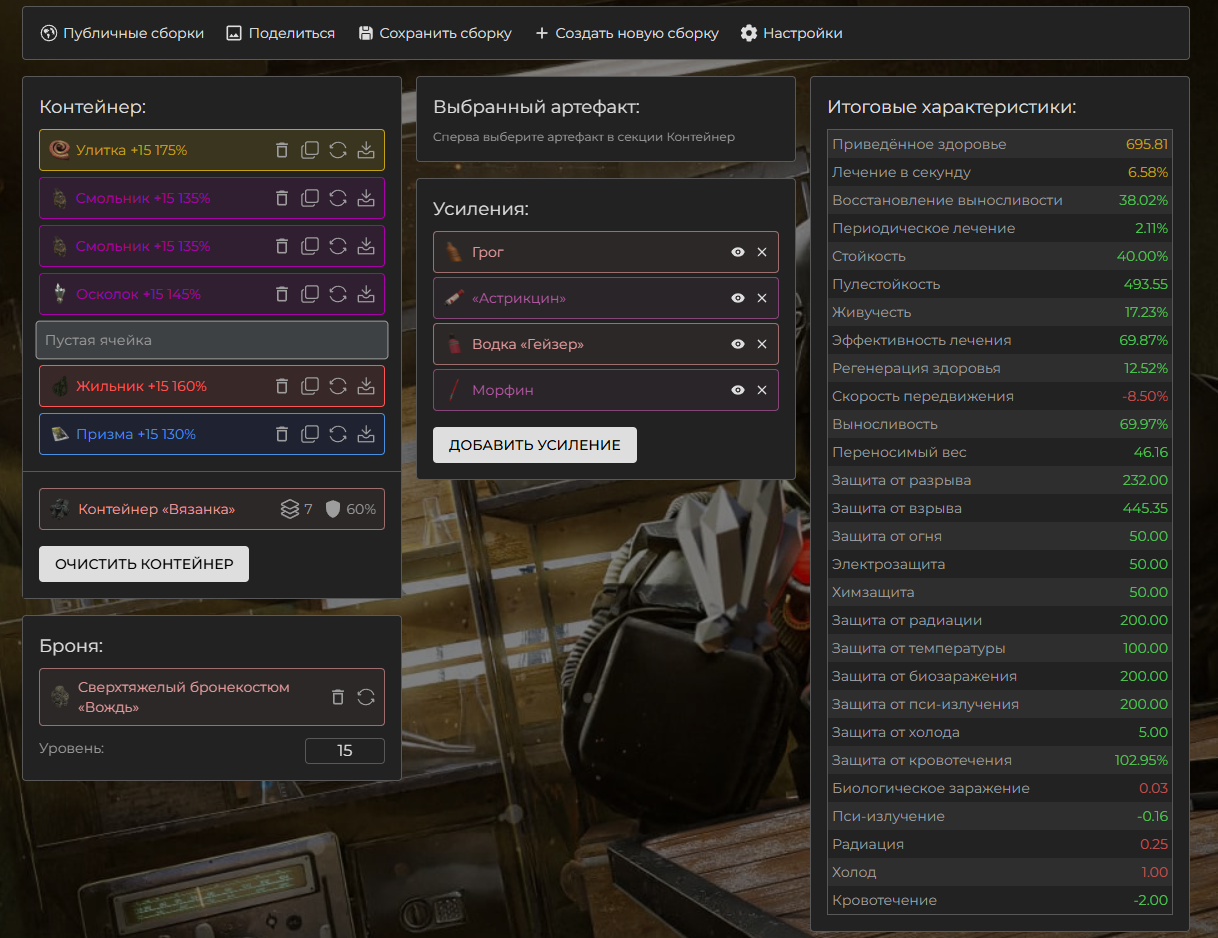Screen dimensions: 1218x938
Task: Swap the armor using the refresh icon
Action: click(x=366, y=697)
